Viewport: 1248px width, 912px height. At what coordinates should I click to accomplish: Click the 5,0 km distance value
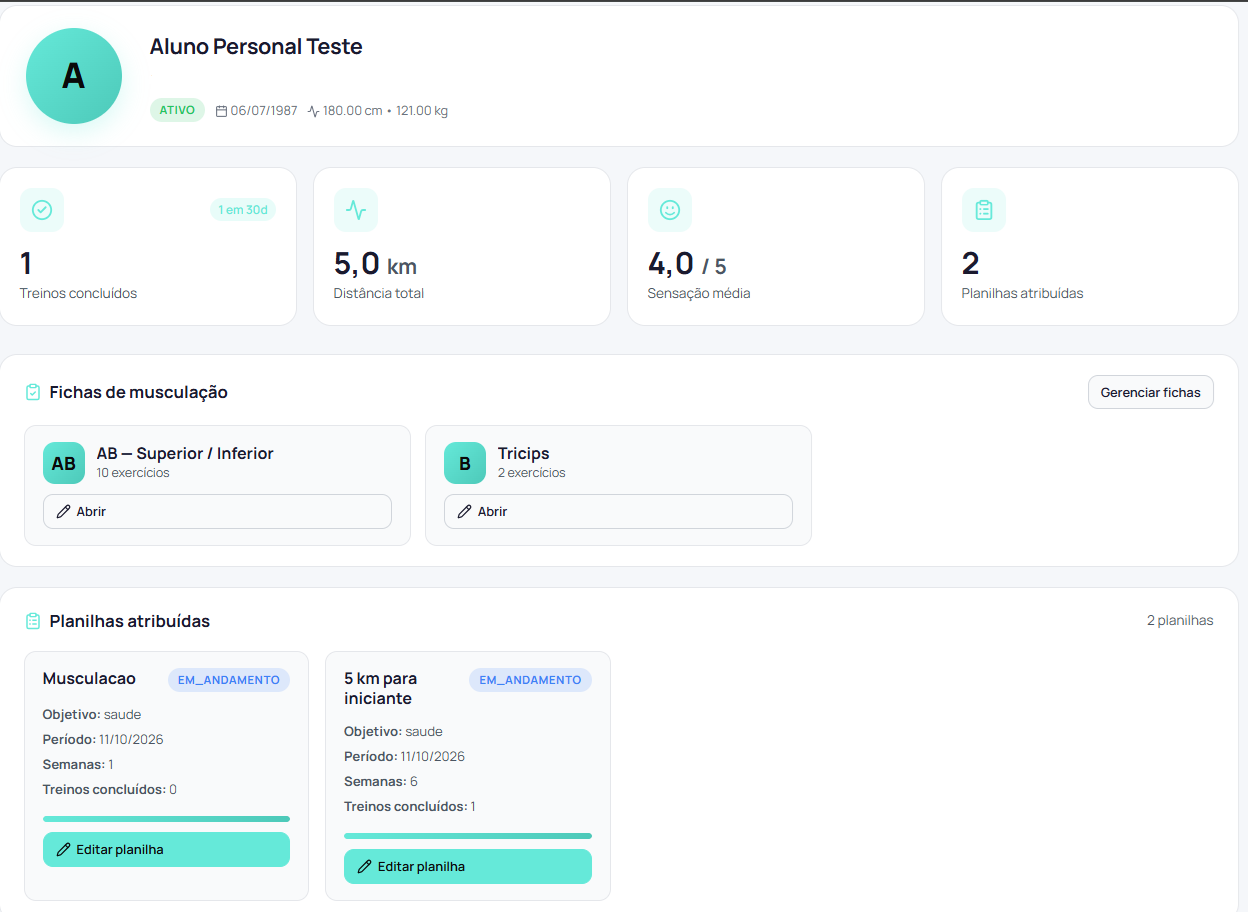click(375, 264)
